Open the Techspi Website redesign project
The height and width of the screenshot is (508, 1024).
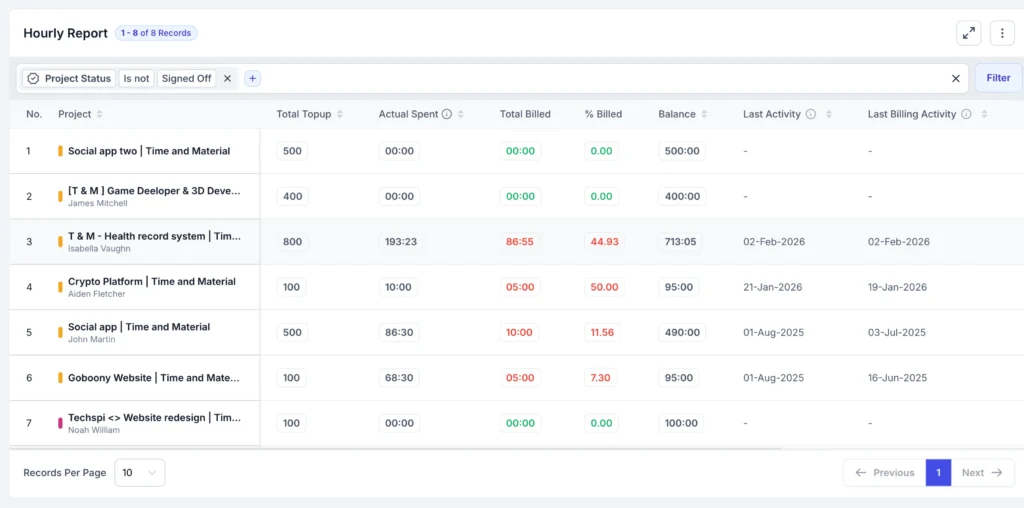click(154, 418)
